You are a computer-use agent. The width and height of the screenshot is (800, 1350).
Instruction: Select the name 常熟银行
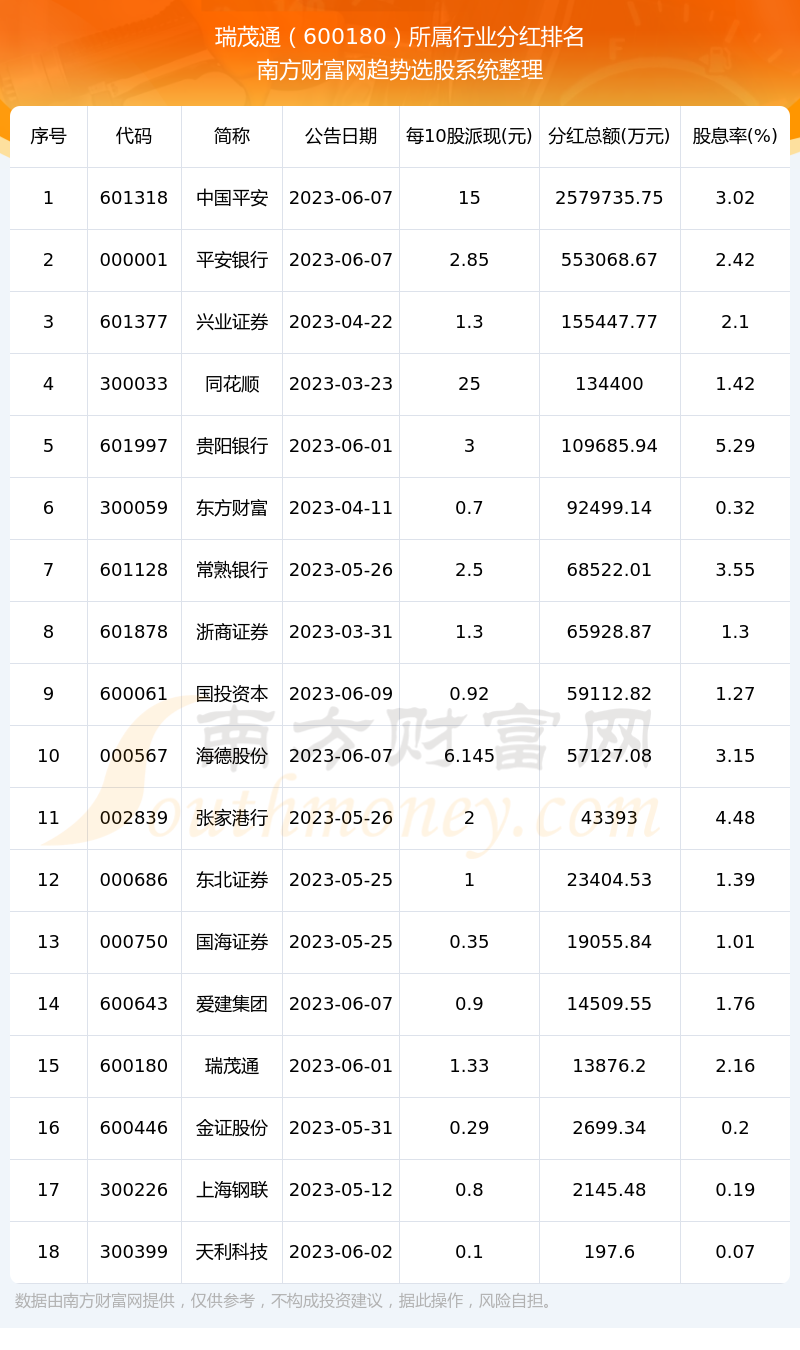[x=232, y=570]
